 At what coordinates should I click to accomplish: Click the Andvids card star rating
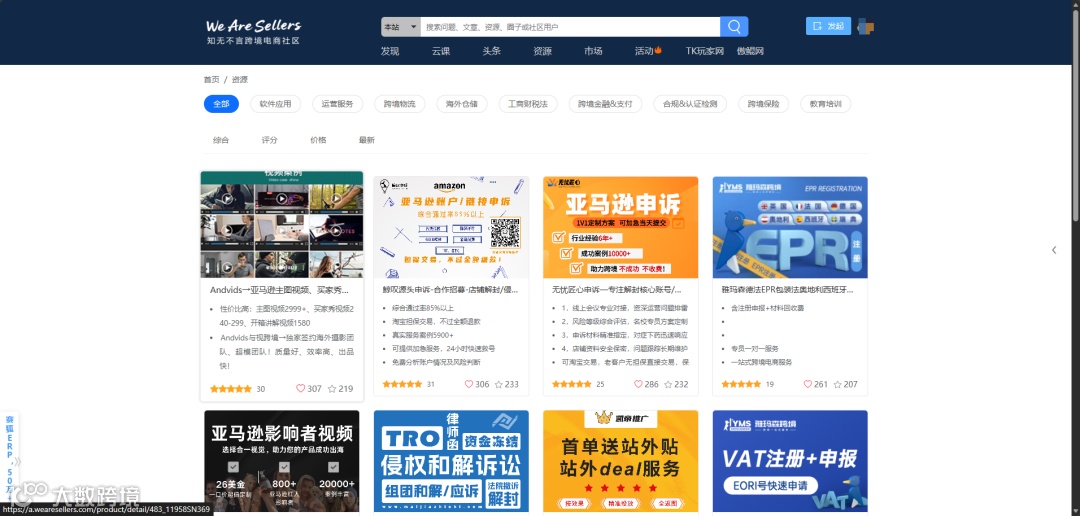click(231, 389)
